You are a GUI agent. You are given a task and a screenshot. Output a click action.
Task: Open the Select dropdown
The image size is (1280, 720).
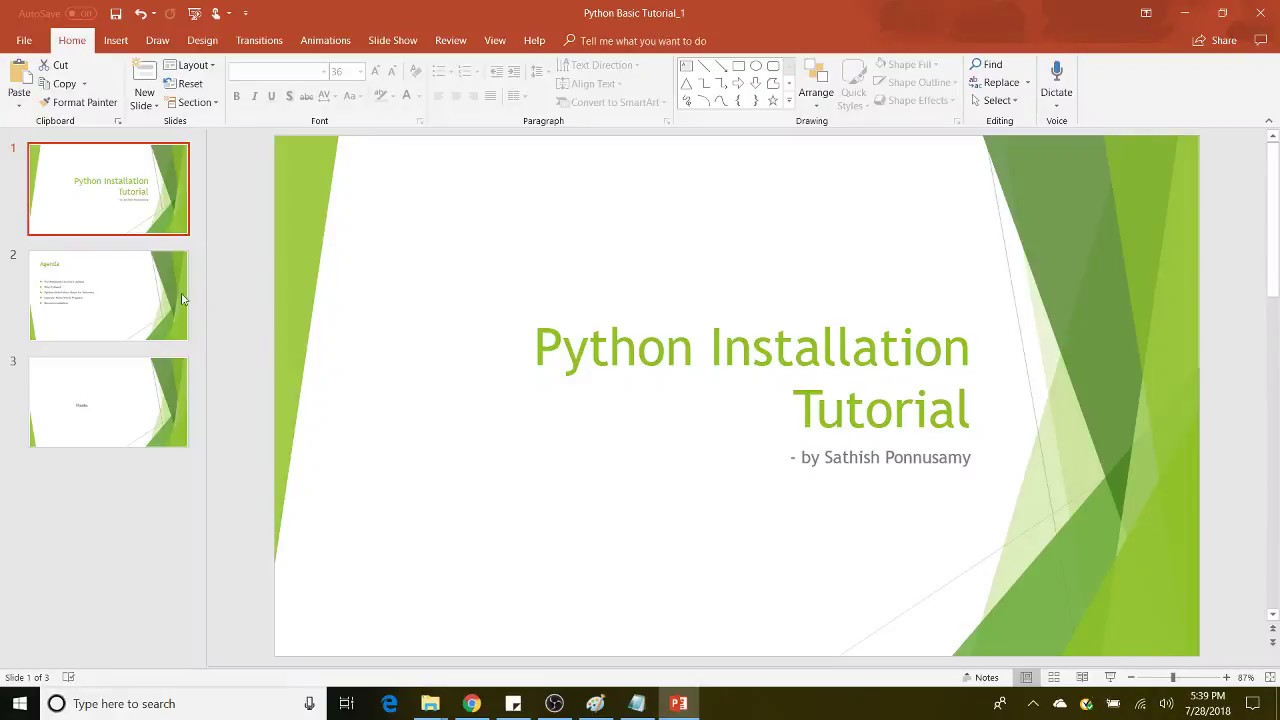point(994,101)
